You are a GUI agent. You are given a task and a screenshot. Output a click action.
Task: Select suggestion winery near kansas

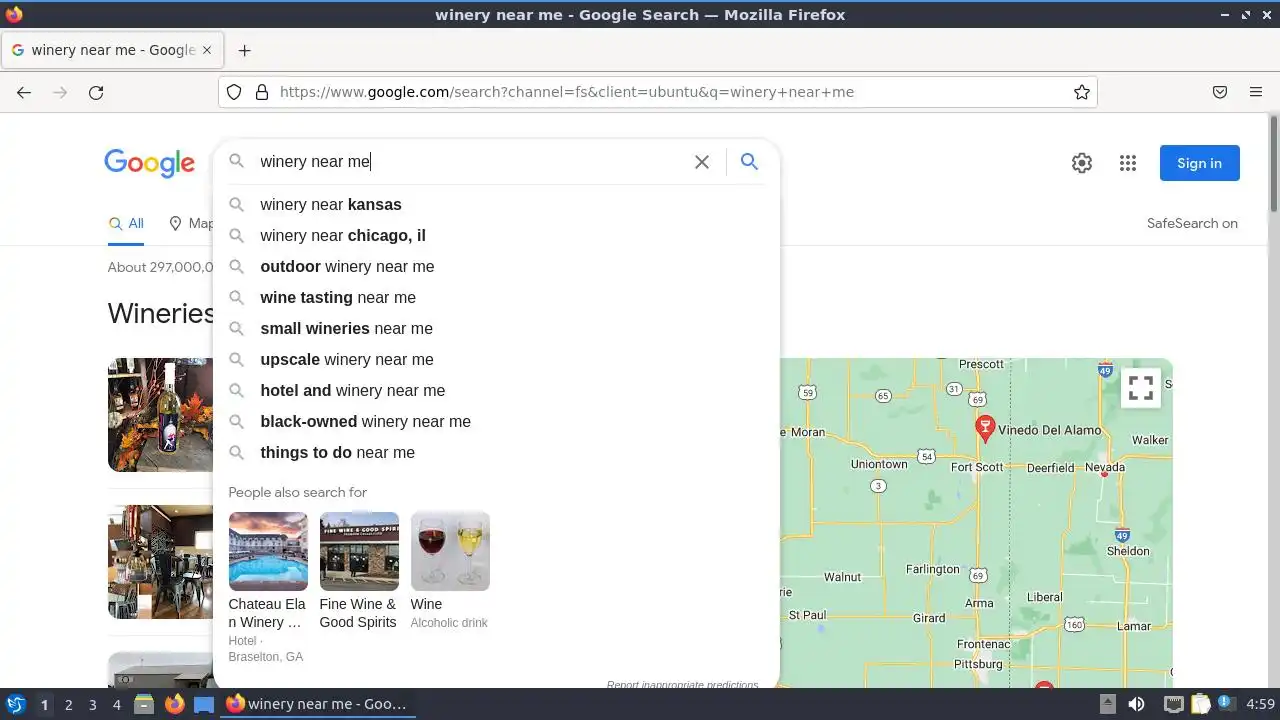pos(496,204)
